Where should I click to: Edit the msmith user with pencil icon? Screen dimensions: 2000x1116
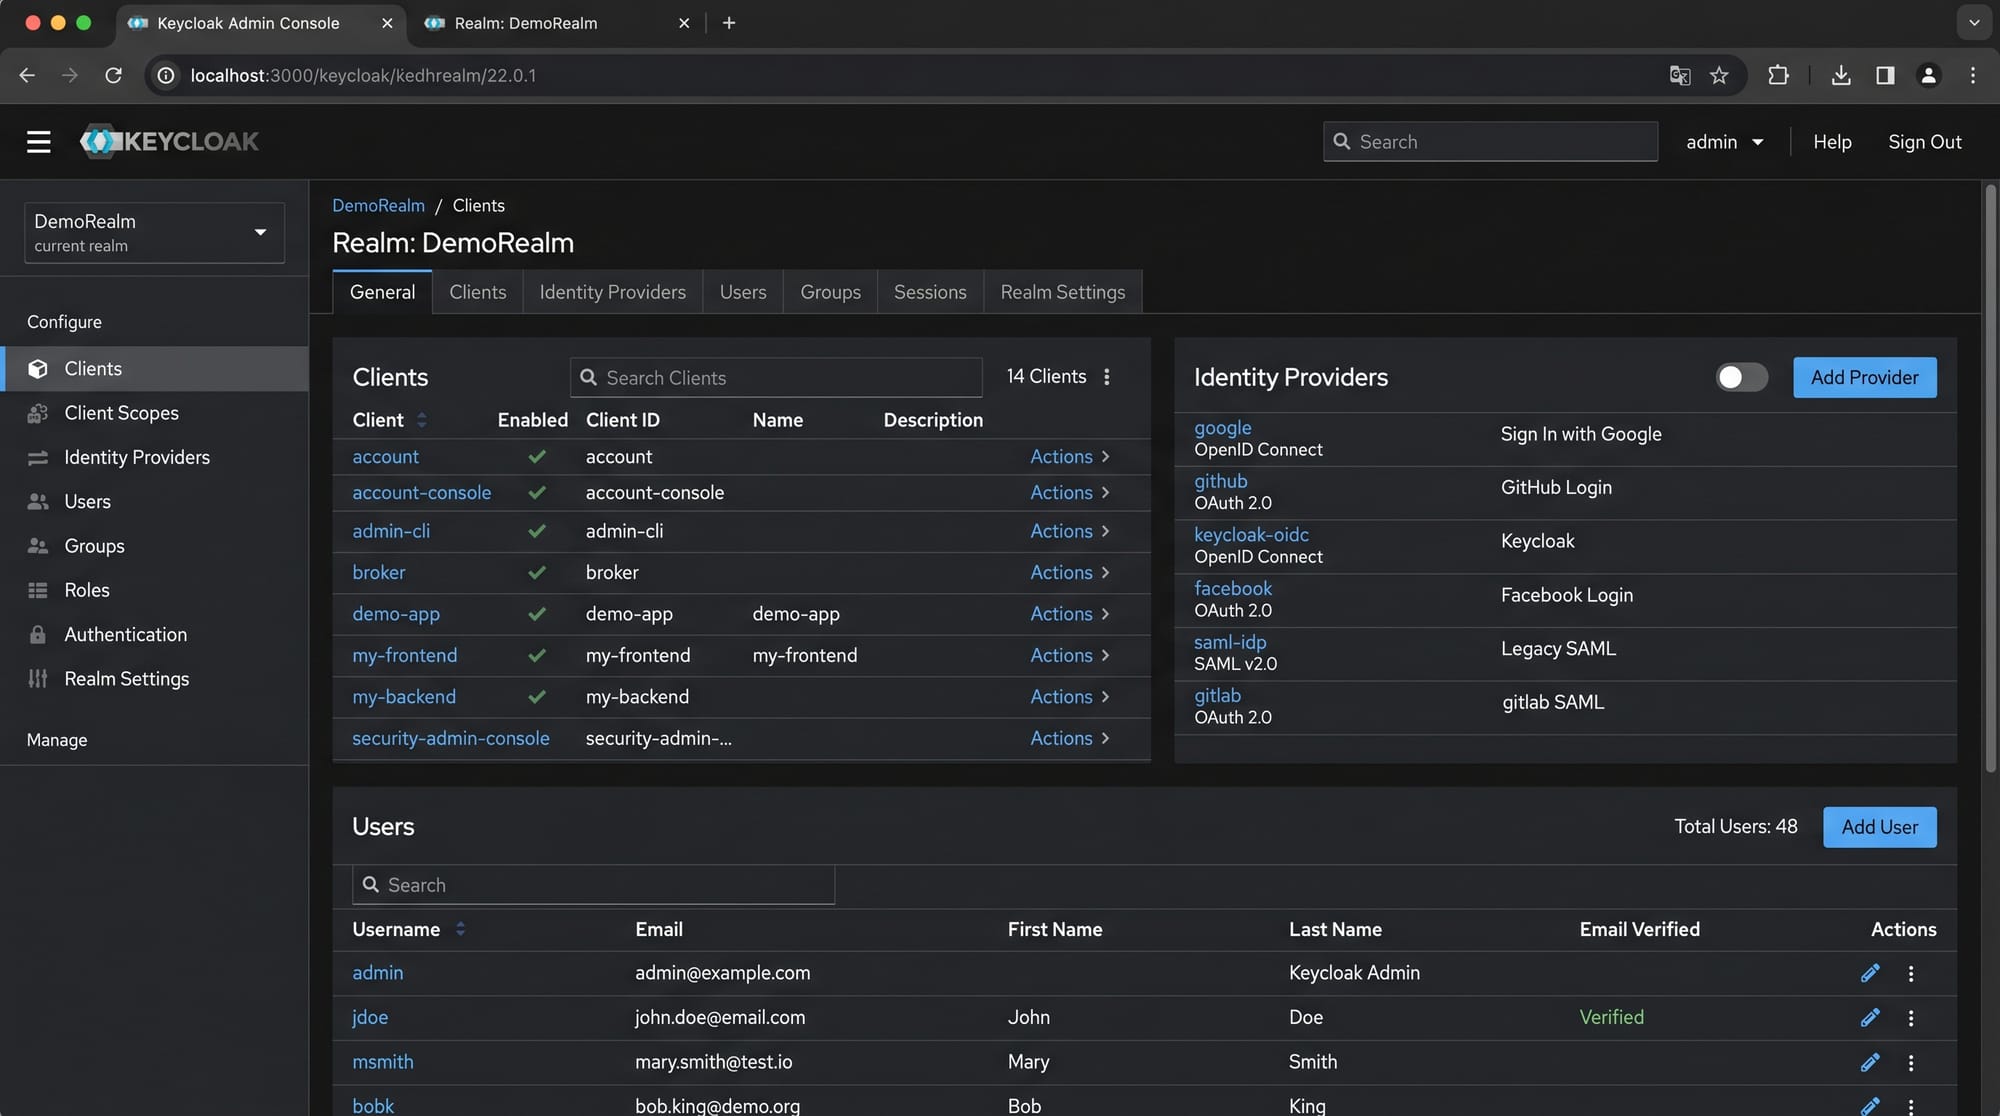(x=1870, y=1062)
